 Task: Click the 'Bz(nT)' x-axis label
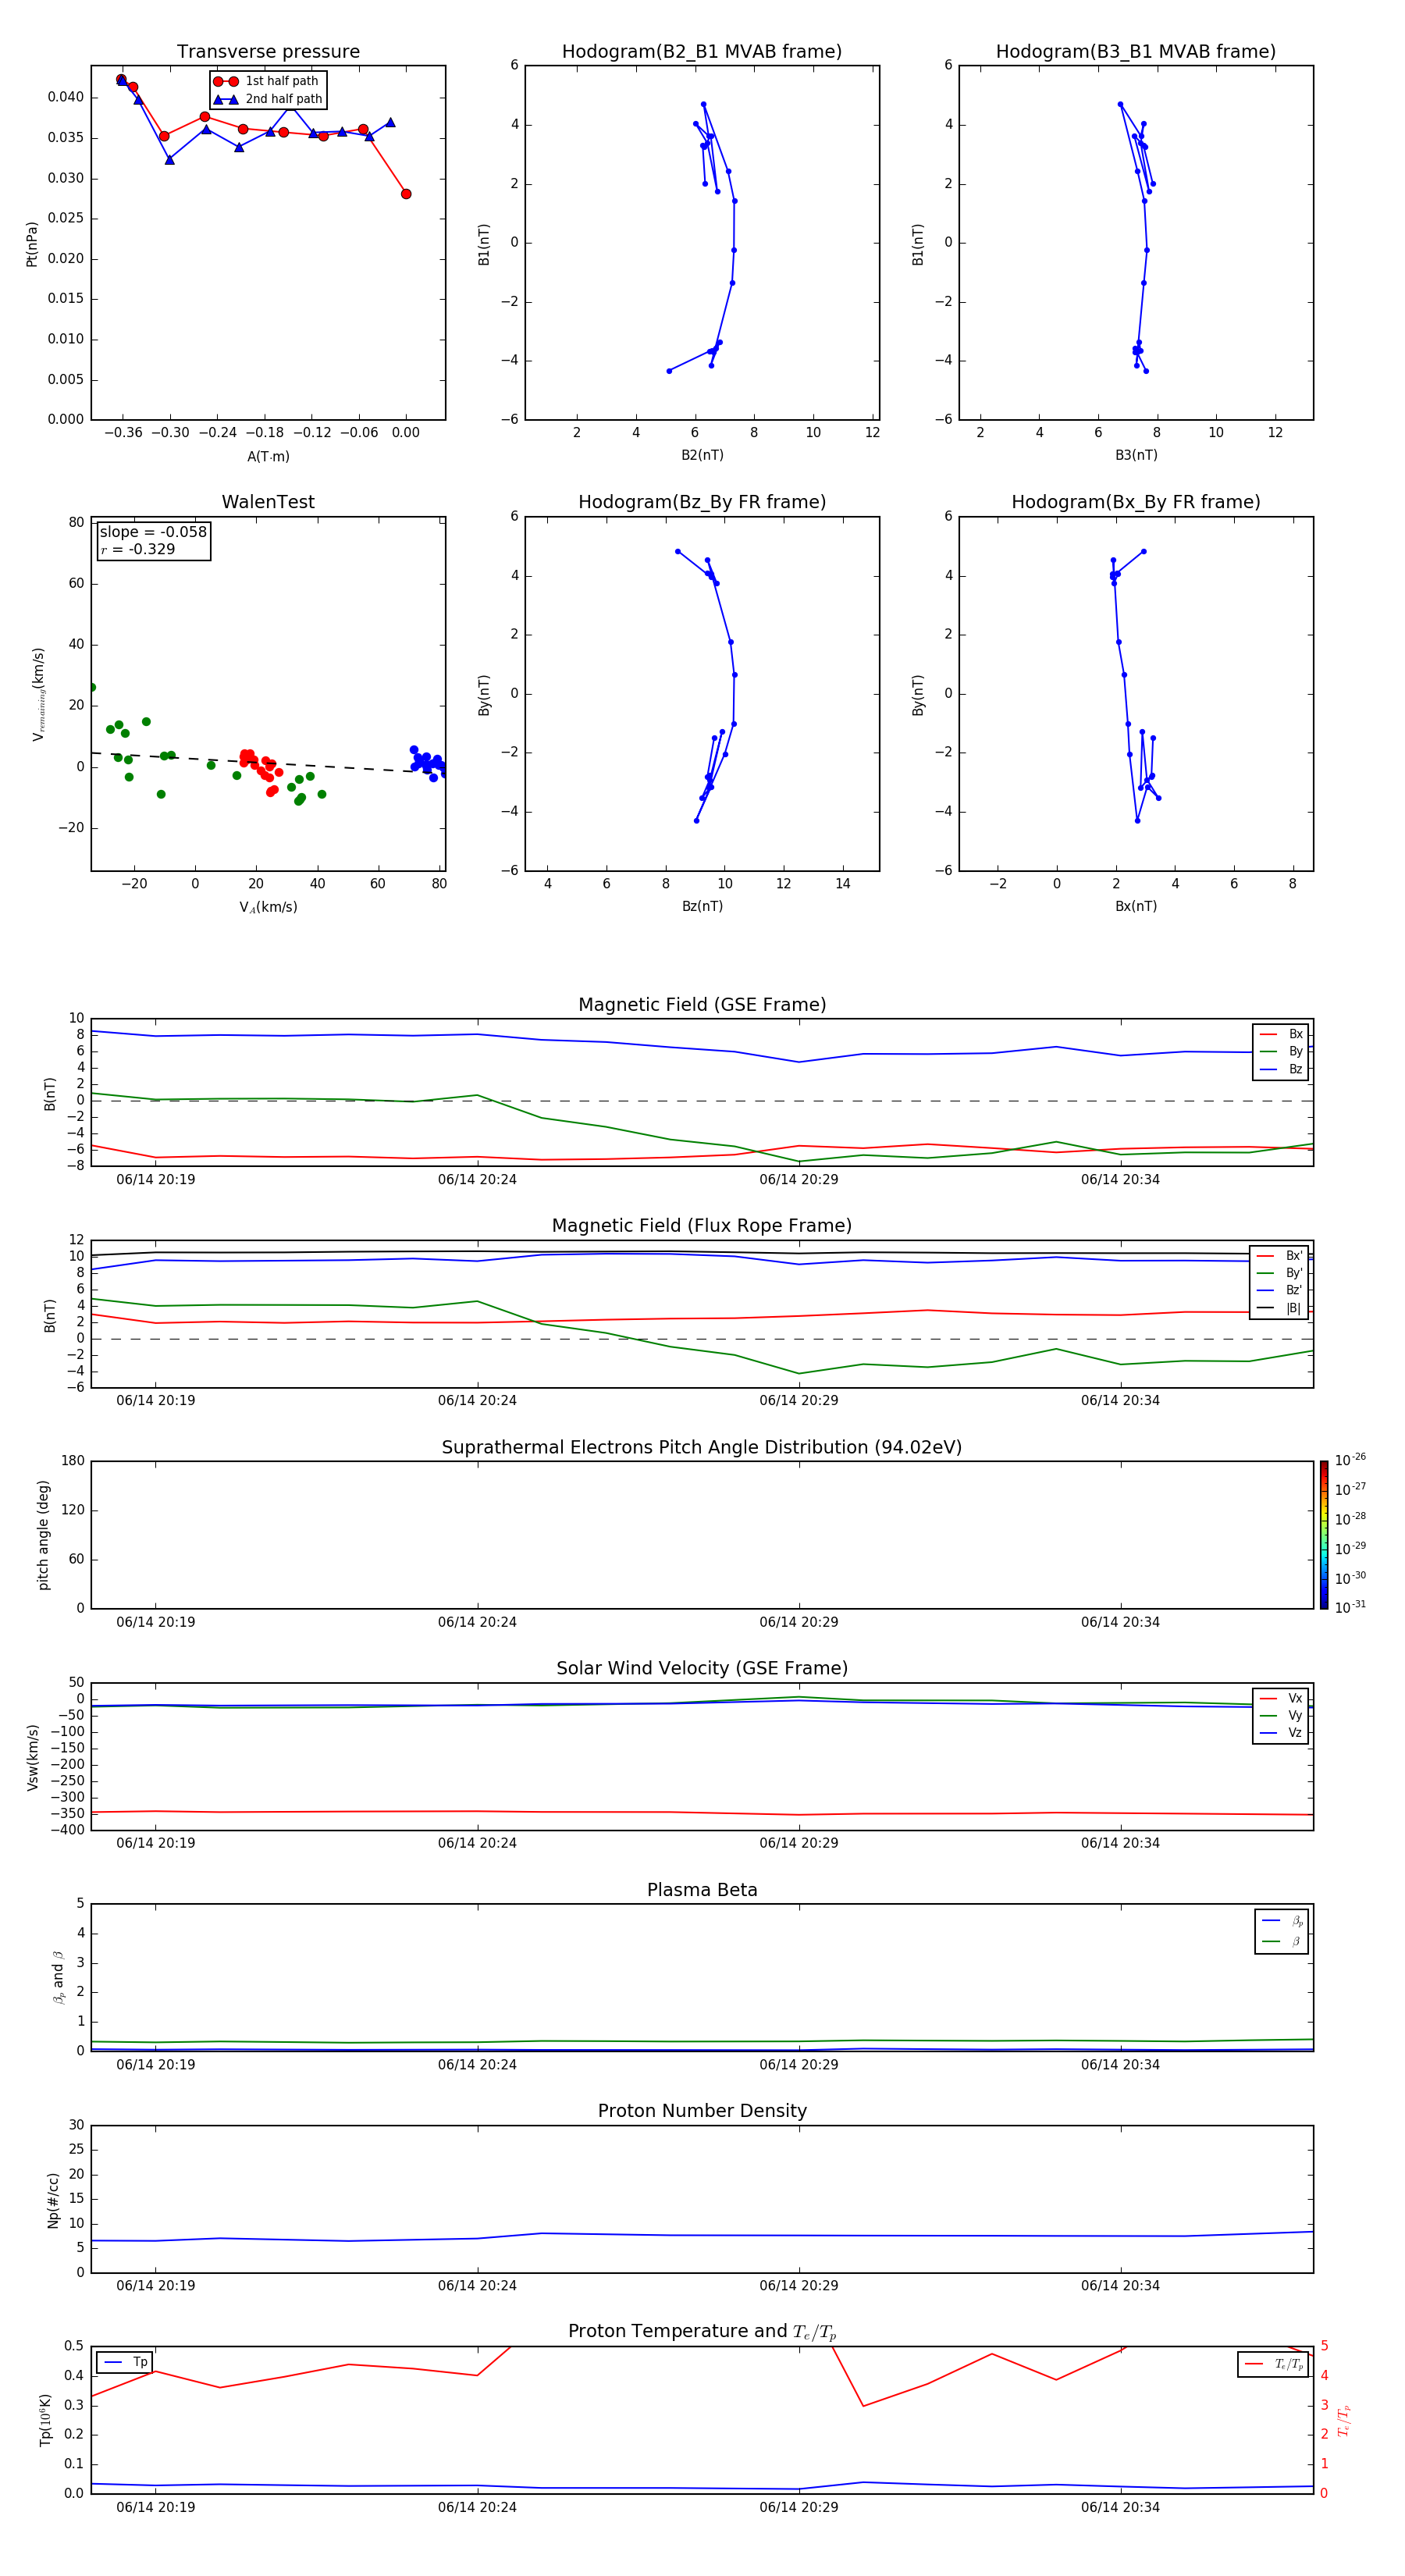(x=702, y=906)
